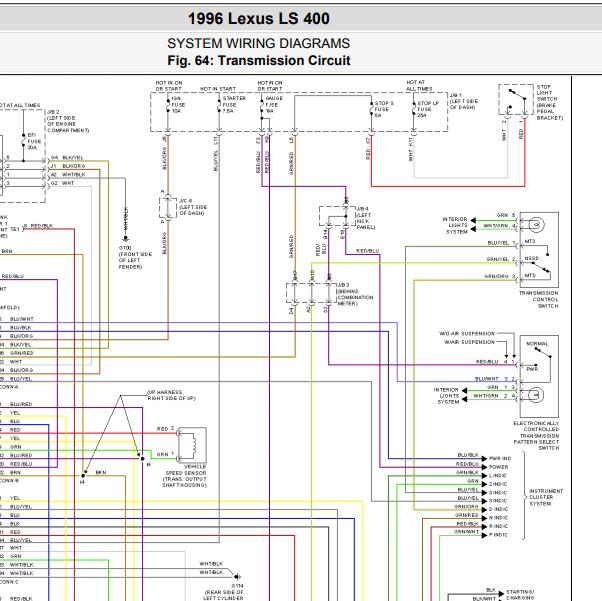This screenshot has height=601, width=602.
Task: Click the PWR IND arrow label
Action: click(500, 459)
